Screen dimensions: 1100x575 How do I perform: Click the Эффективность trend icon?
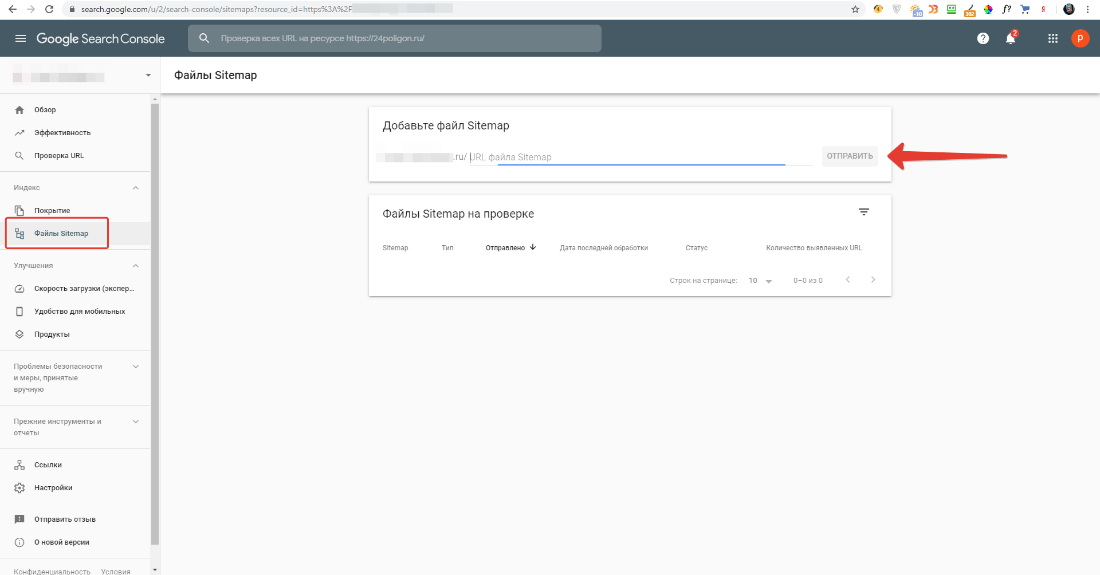(x=20, y=133)
